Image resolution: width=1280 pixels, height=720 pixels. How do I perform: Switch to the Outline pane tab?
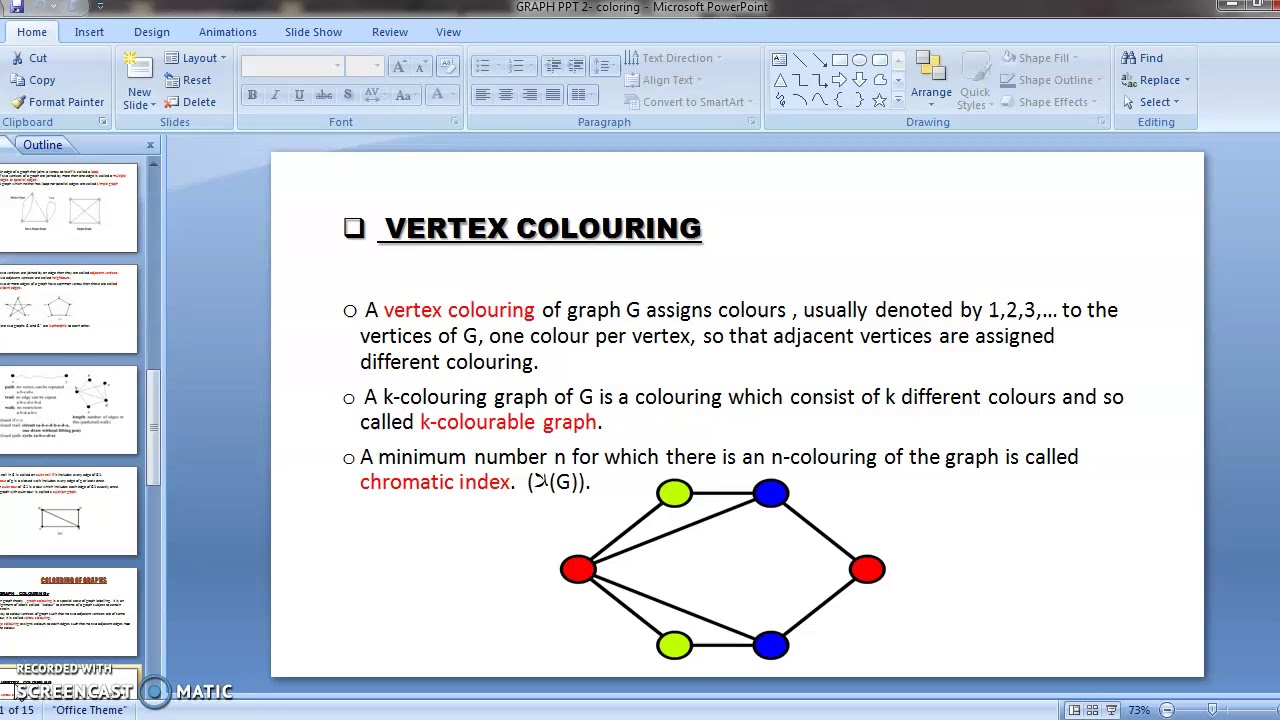[43, 145]
